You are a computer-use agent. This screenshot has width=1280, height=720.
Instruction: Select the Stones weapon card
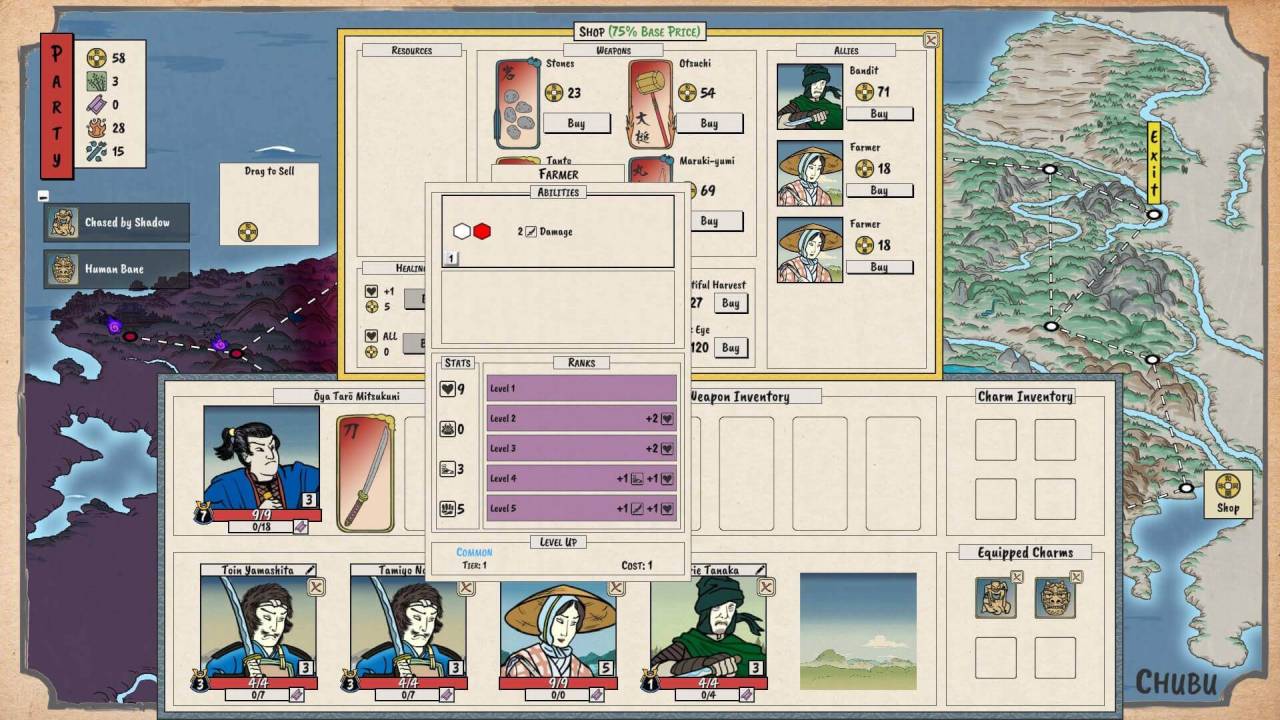[518, 103]
